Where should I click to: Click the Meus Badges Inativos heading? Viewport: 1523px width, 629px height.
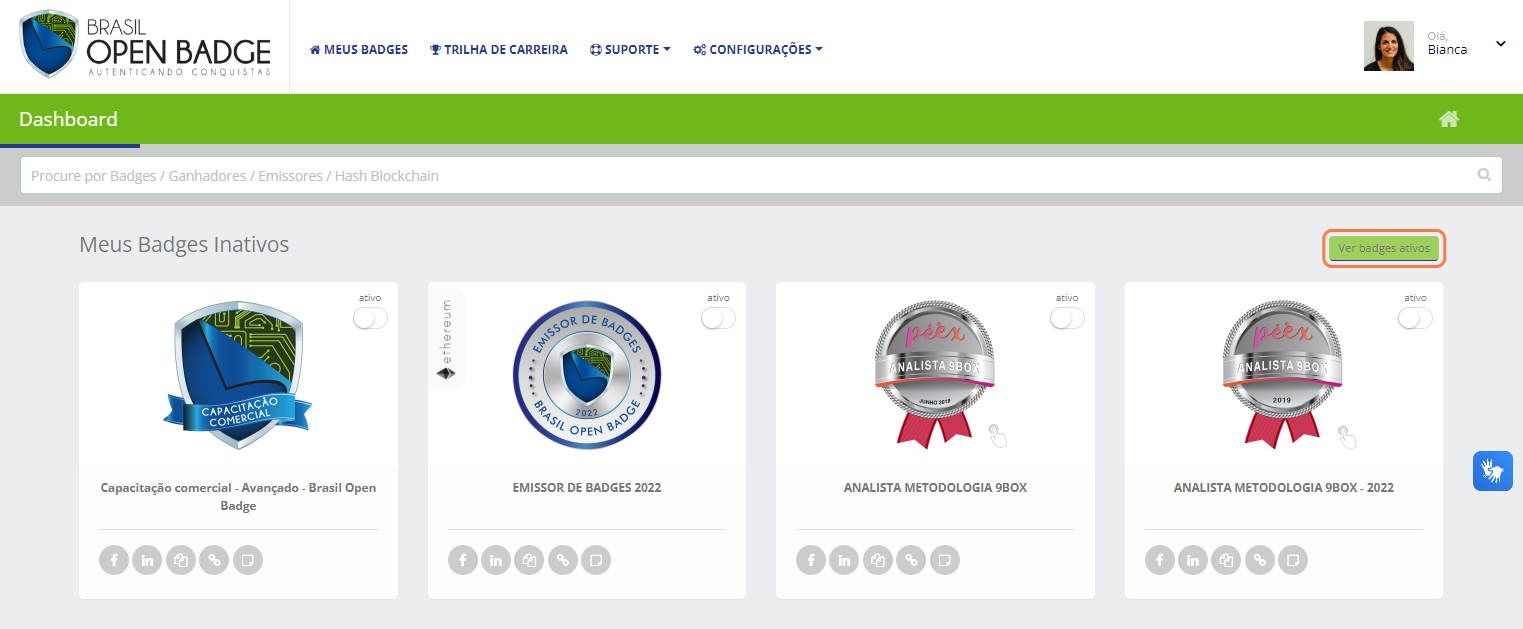[x=184, y=244]
